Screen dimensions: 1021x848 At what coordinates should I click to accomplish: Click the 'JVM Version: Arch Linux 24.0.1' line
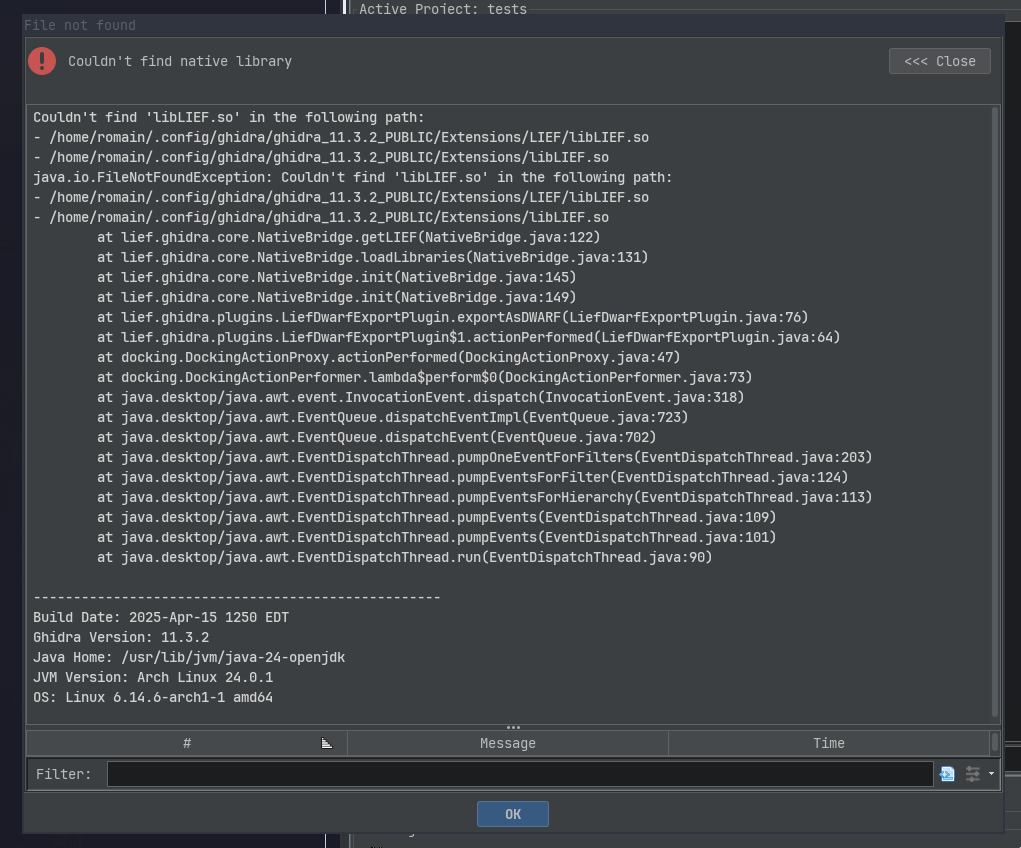(153, 677)
